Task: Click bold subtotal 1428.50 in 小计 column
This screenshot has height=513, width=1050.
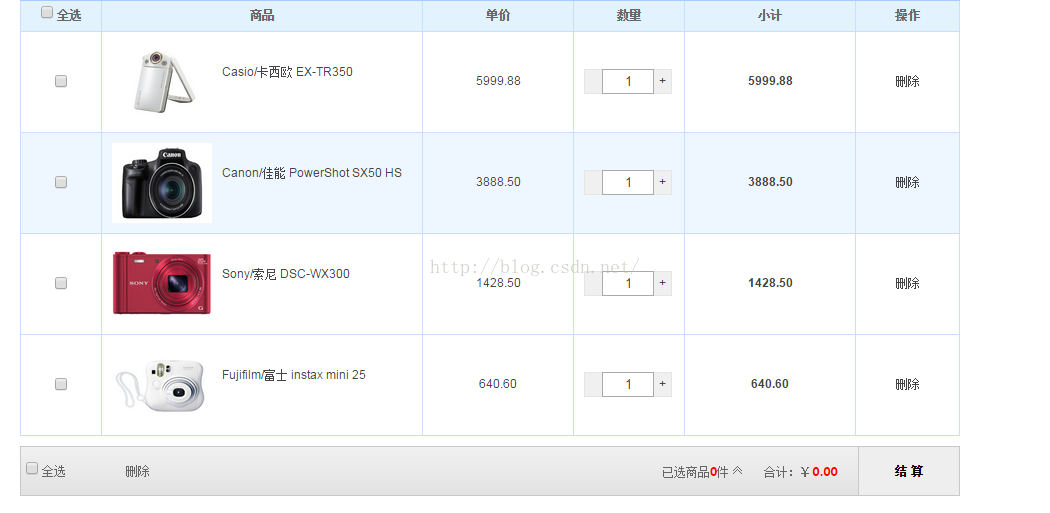Action: pos(770,283)
